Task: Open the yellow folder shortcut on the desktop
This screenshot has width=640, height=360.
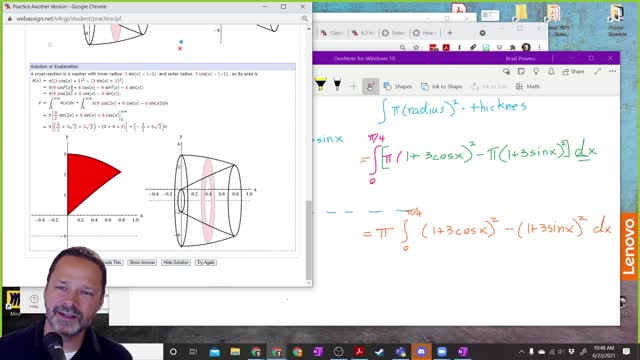Action: click(521, 13)
